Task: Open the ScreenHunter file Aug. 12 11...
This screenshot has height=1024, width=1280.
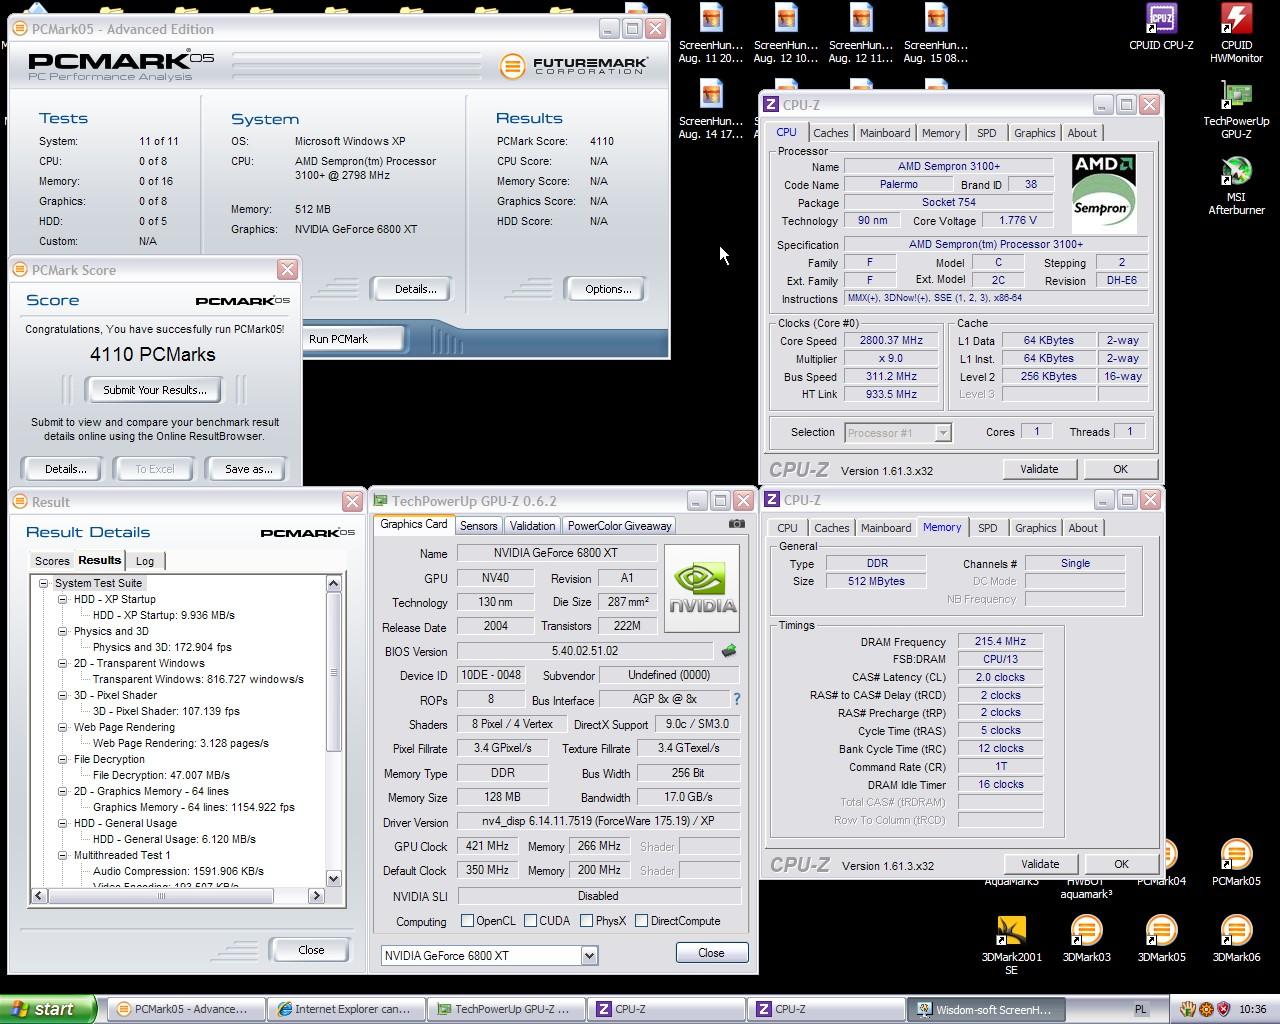Action: click(861, 34)
